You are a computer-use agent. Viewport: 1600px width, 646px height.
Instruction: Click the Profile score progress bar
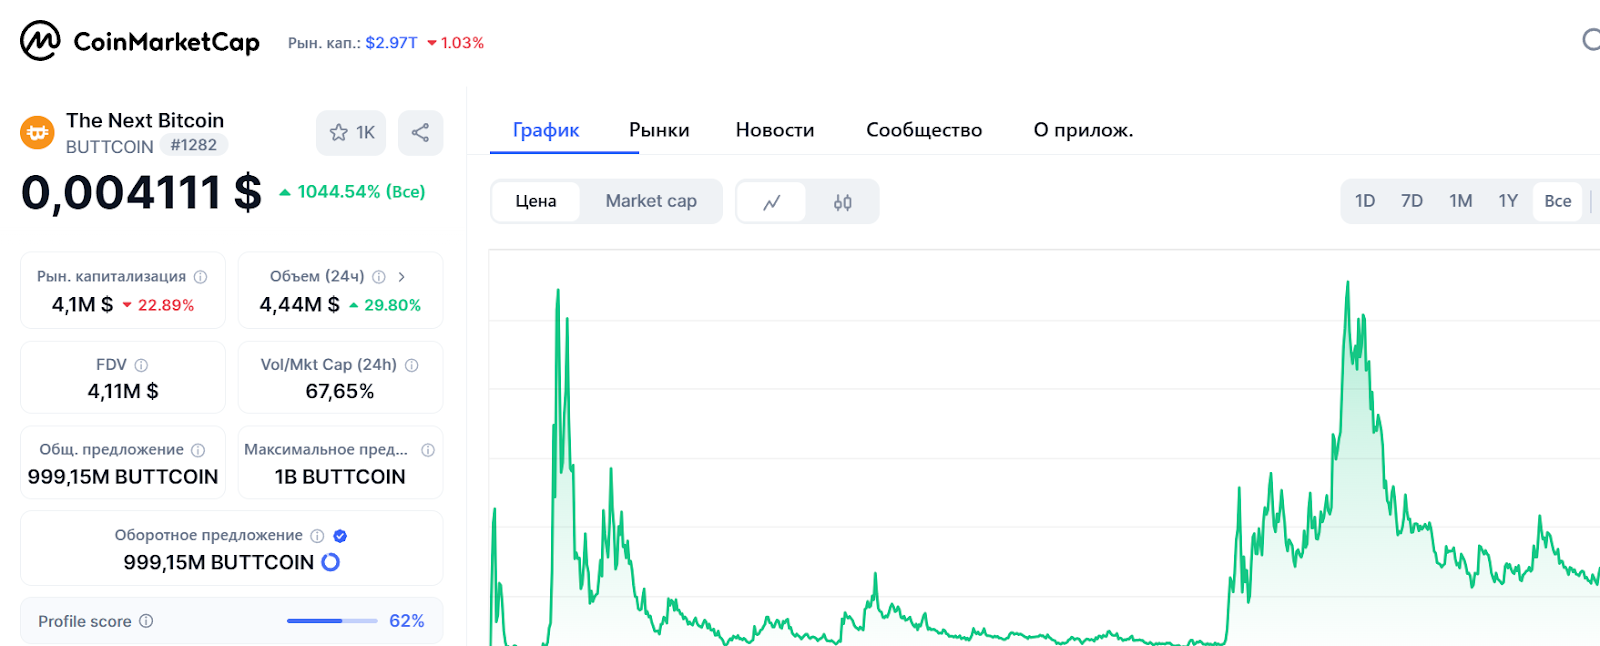coord(332,621)
